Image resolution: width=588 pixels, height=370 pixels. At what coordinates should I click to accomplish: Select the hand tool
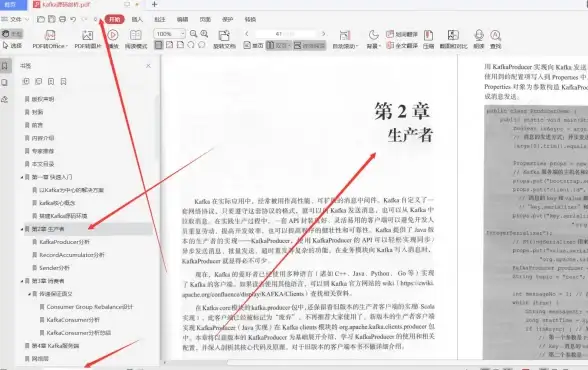coord(12,34)
